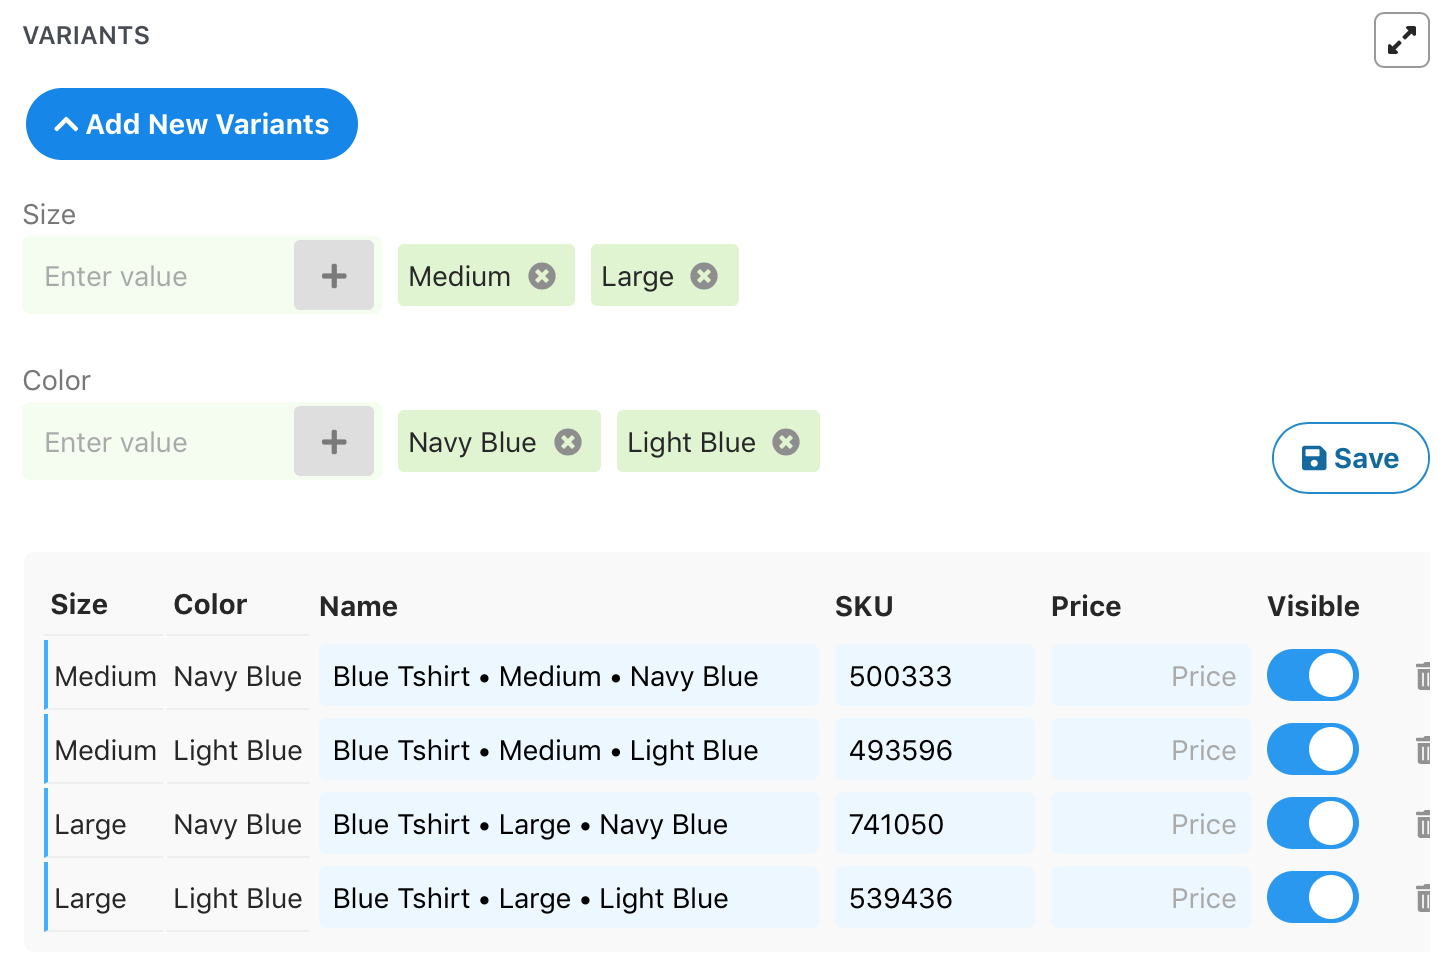Edit name Blue Tshirt Large Navy Blue
This screenshot has width=1436, height=956.
pos(568,824)
